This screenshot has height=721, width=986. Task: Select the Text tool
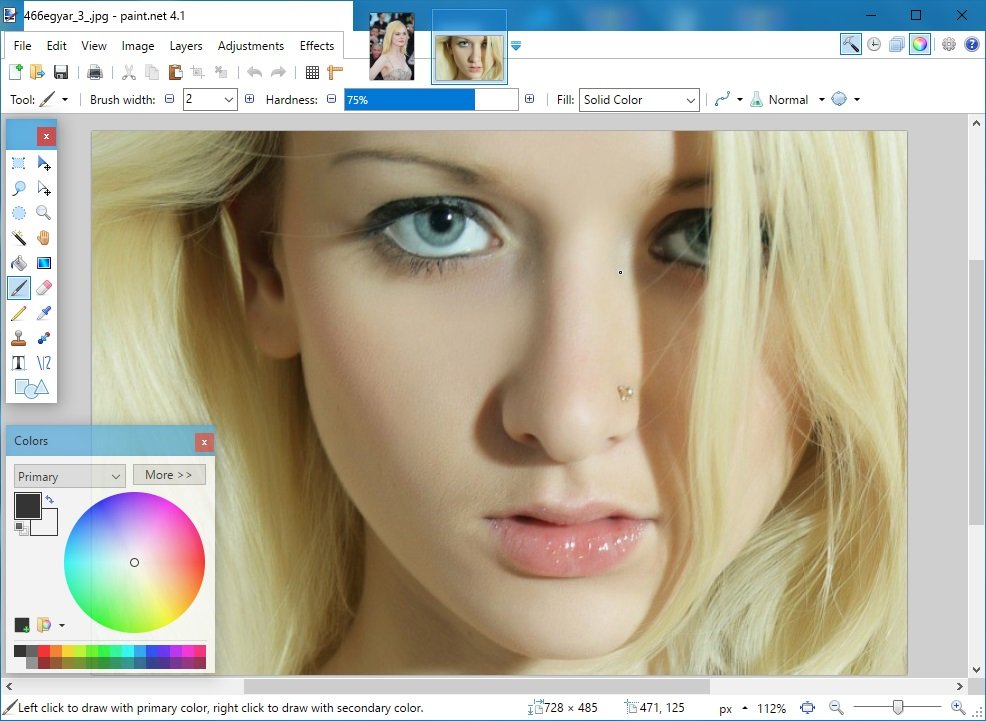tap(18, 363)
